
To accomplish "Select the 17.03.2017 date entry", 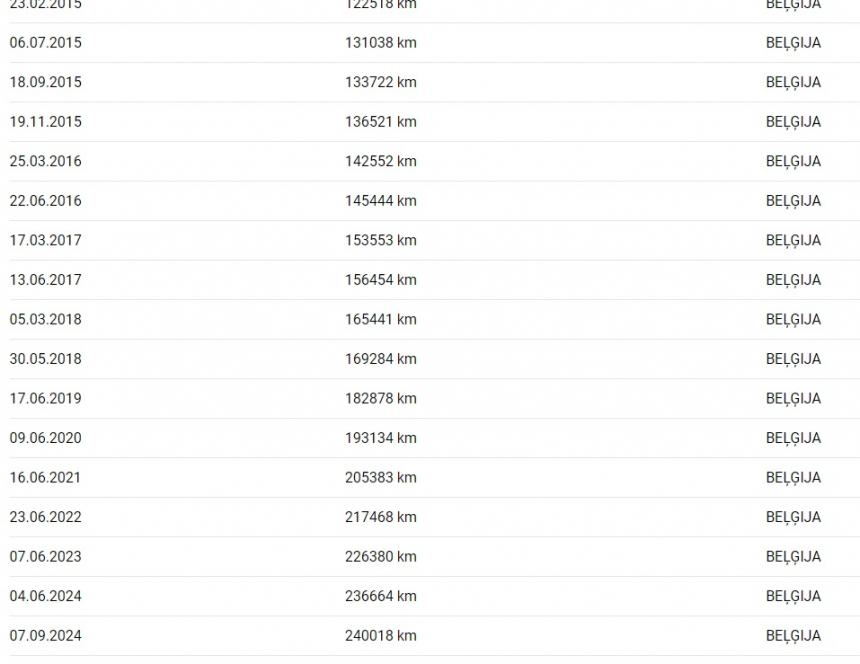I will click(x=46, y=240).
